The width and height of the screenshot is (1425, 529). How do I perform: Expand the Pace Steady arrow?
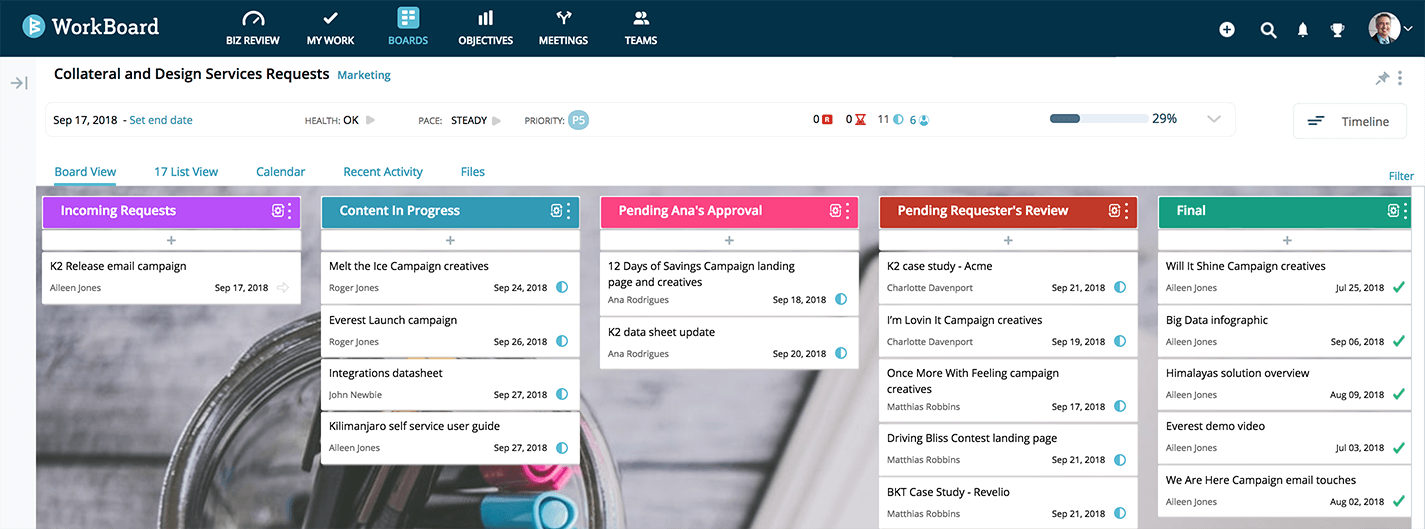click(497, 120)
